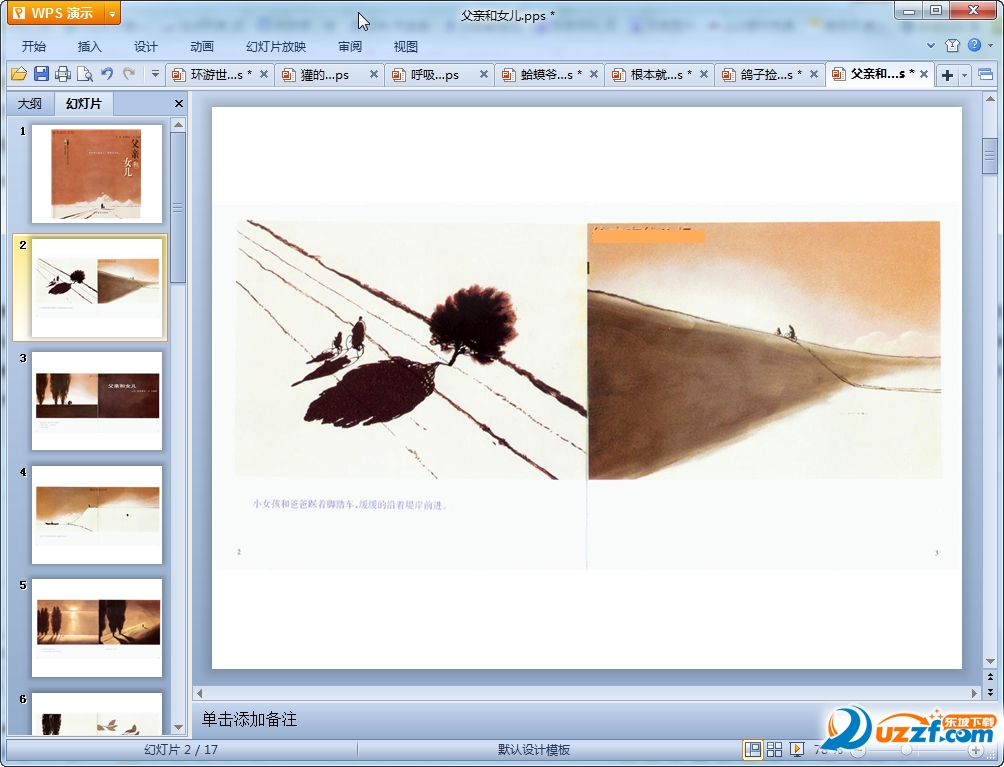Click the thumbnail pane scroll-up arrow
Image resolution: width=1004 pixels, height=767 pixels.
(x=179, y=124)
